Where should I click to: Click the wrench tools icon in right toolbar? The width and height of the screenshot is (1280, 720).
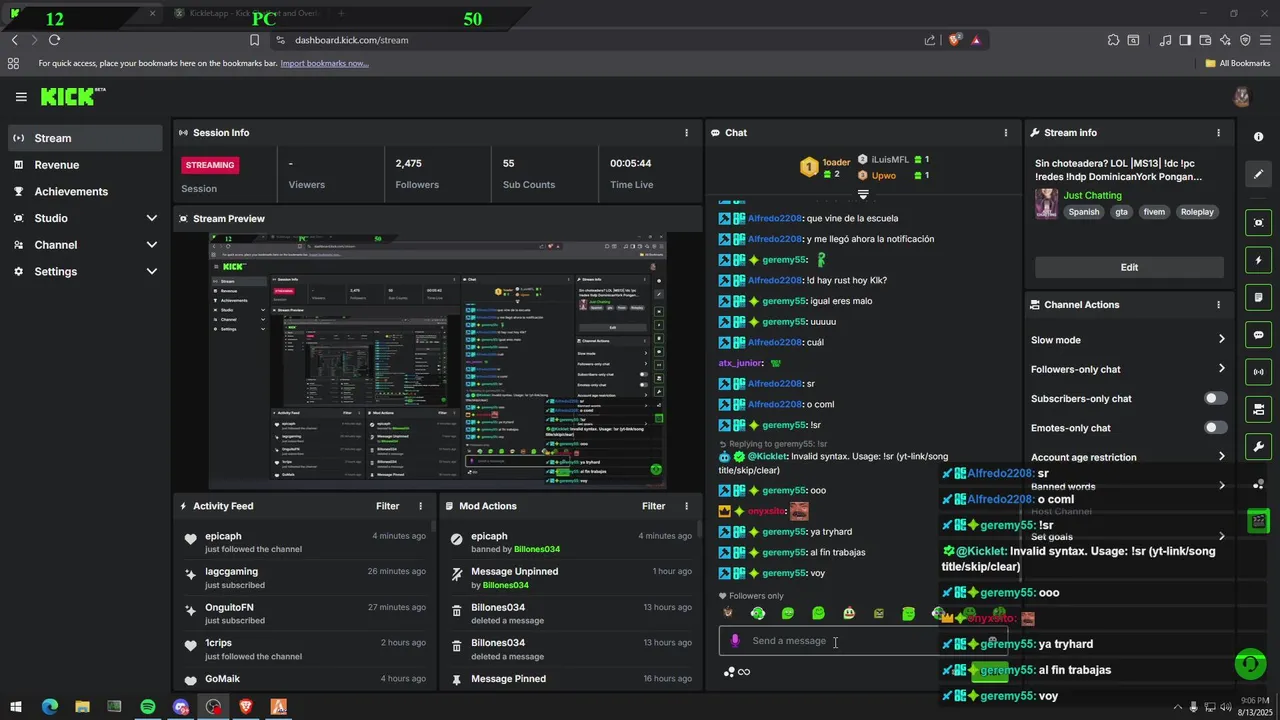click(x=1258, y=446)
